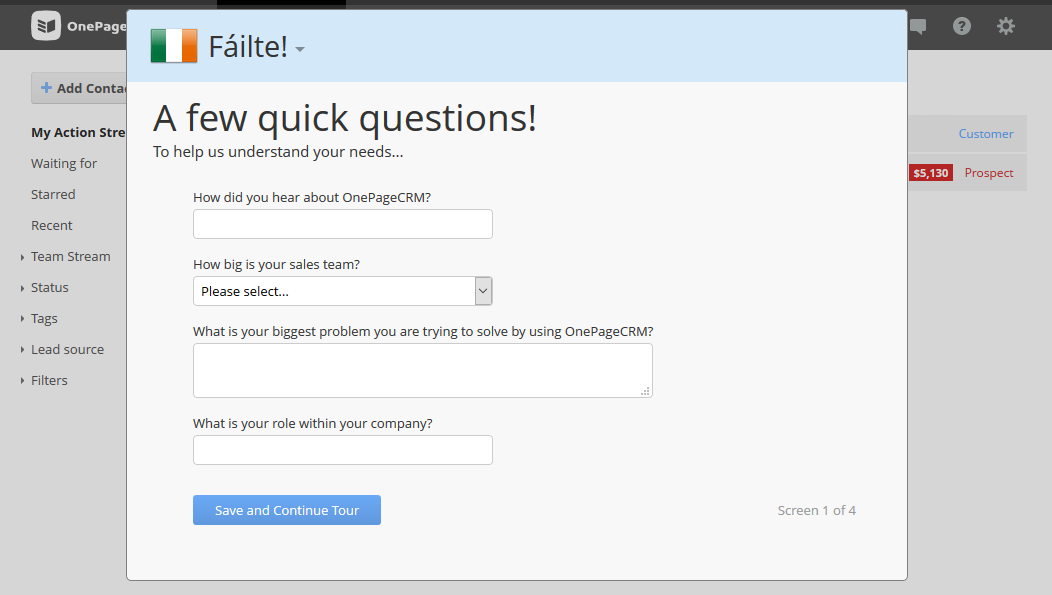
Task: Click the Fáilte! heading text
Action: 248,46
